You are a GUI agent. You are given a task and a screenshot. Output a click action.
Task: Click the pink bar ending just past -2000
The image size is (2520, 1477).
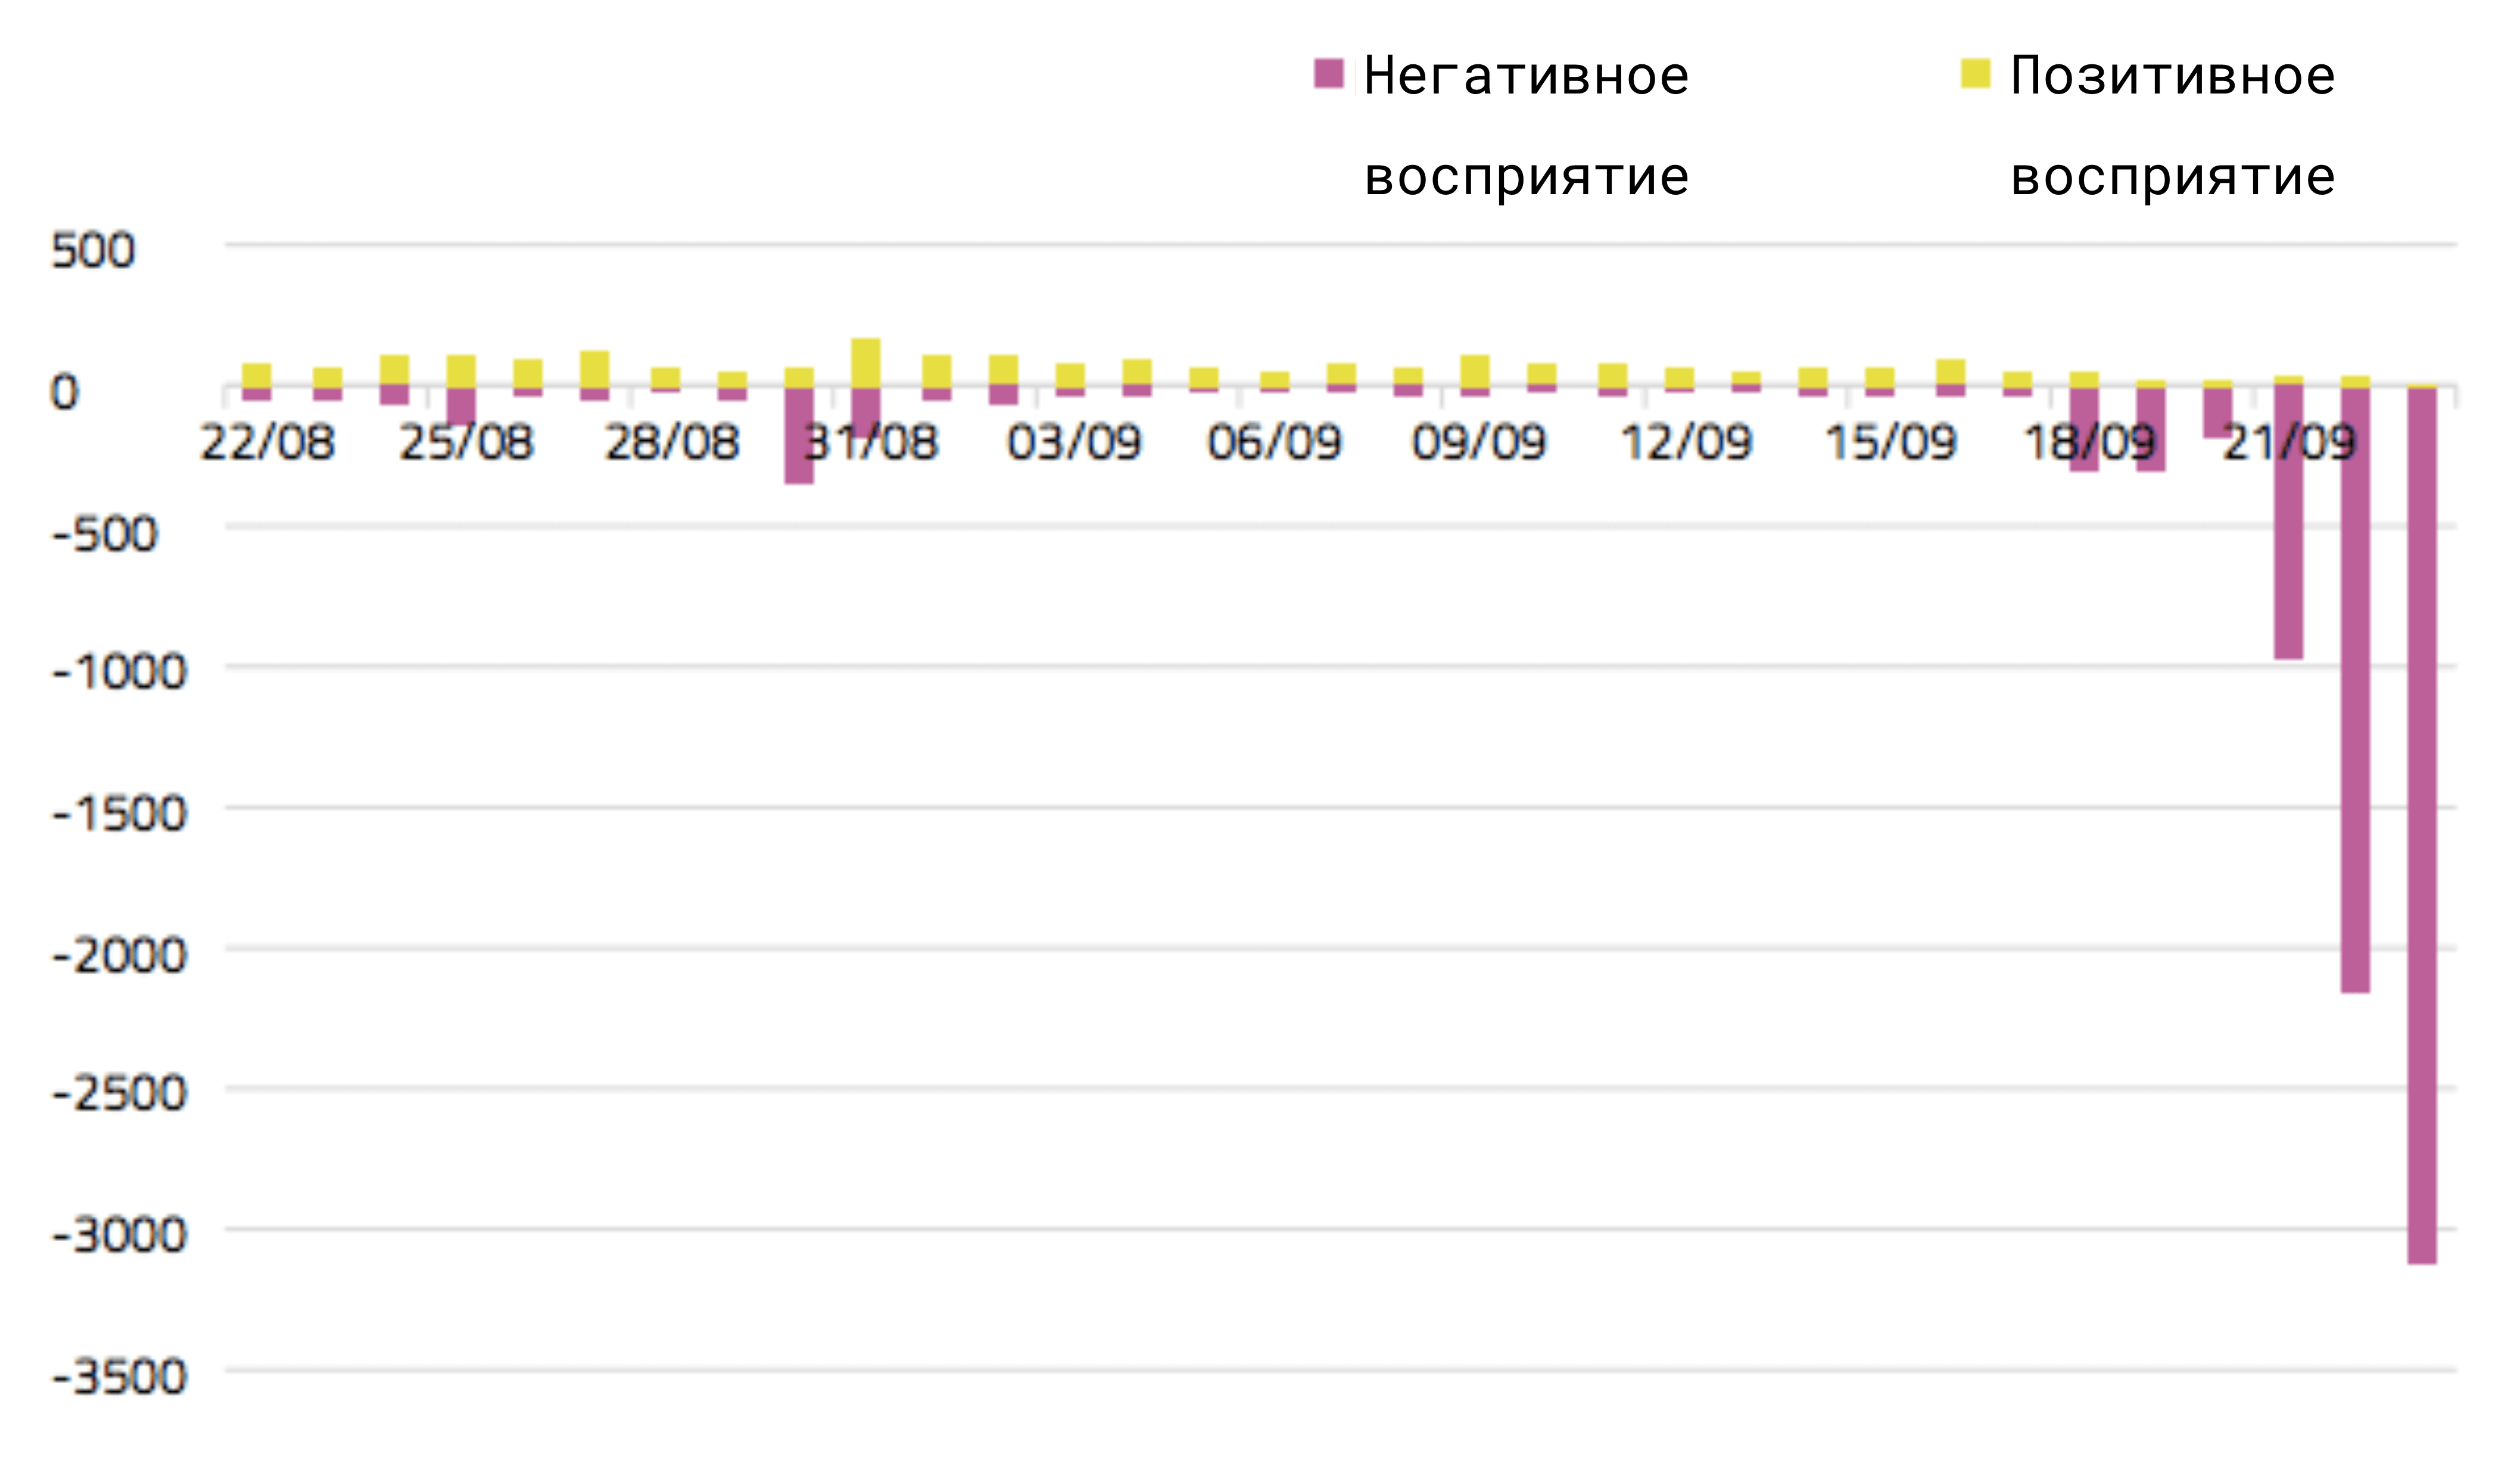coord(2355,690)
